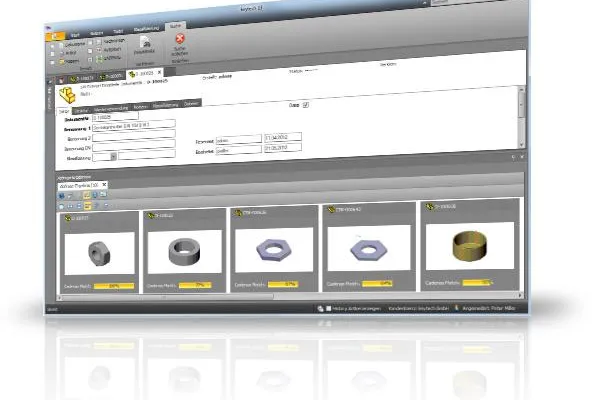Click the down arrow of details scrollbar
600x400 pixels.
521,145
